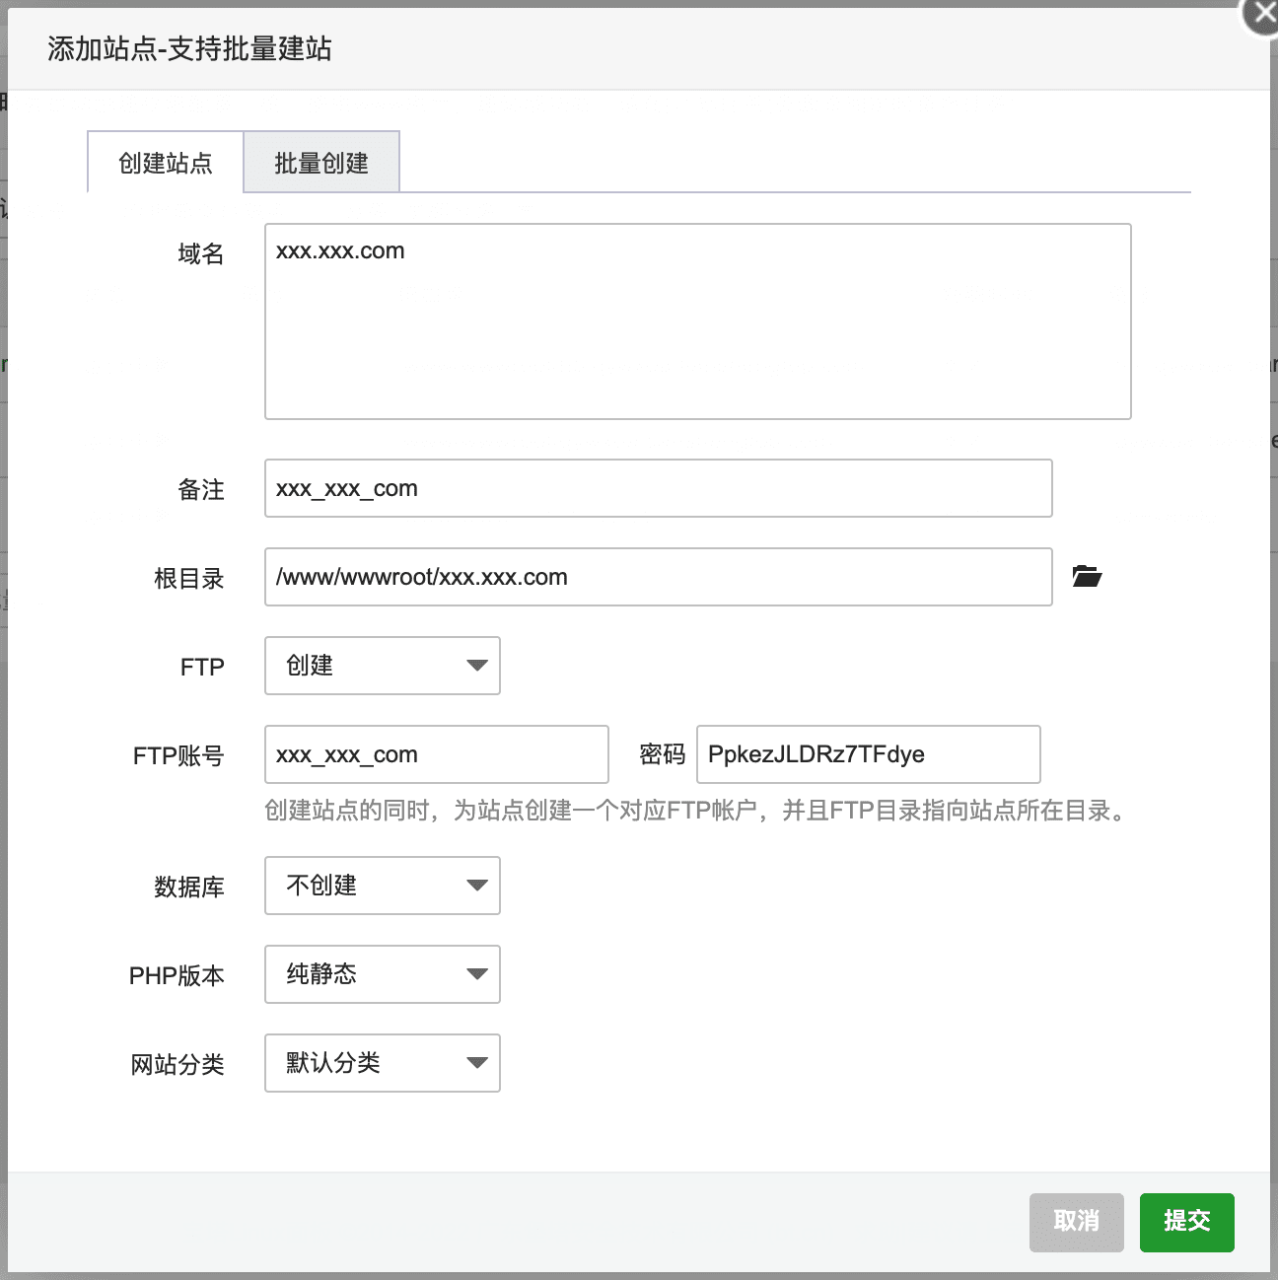Image resolution: width=1278 pixels, height=1280 pixels.
Task: Click the domain name text area
Action: point(697,320)
